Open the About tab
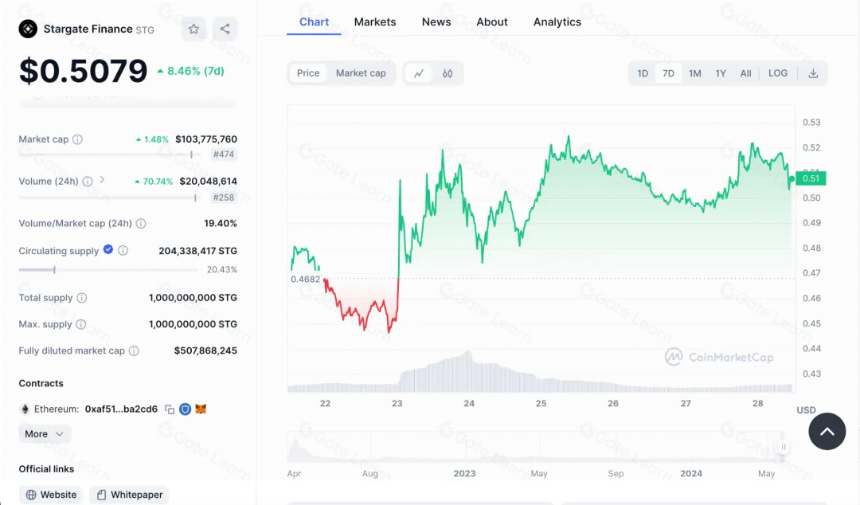 click(x=492, y=22)
